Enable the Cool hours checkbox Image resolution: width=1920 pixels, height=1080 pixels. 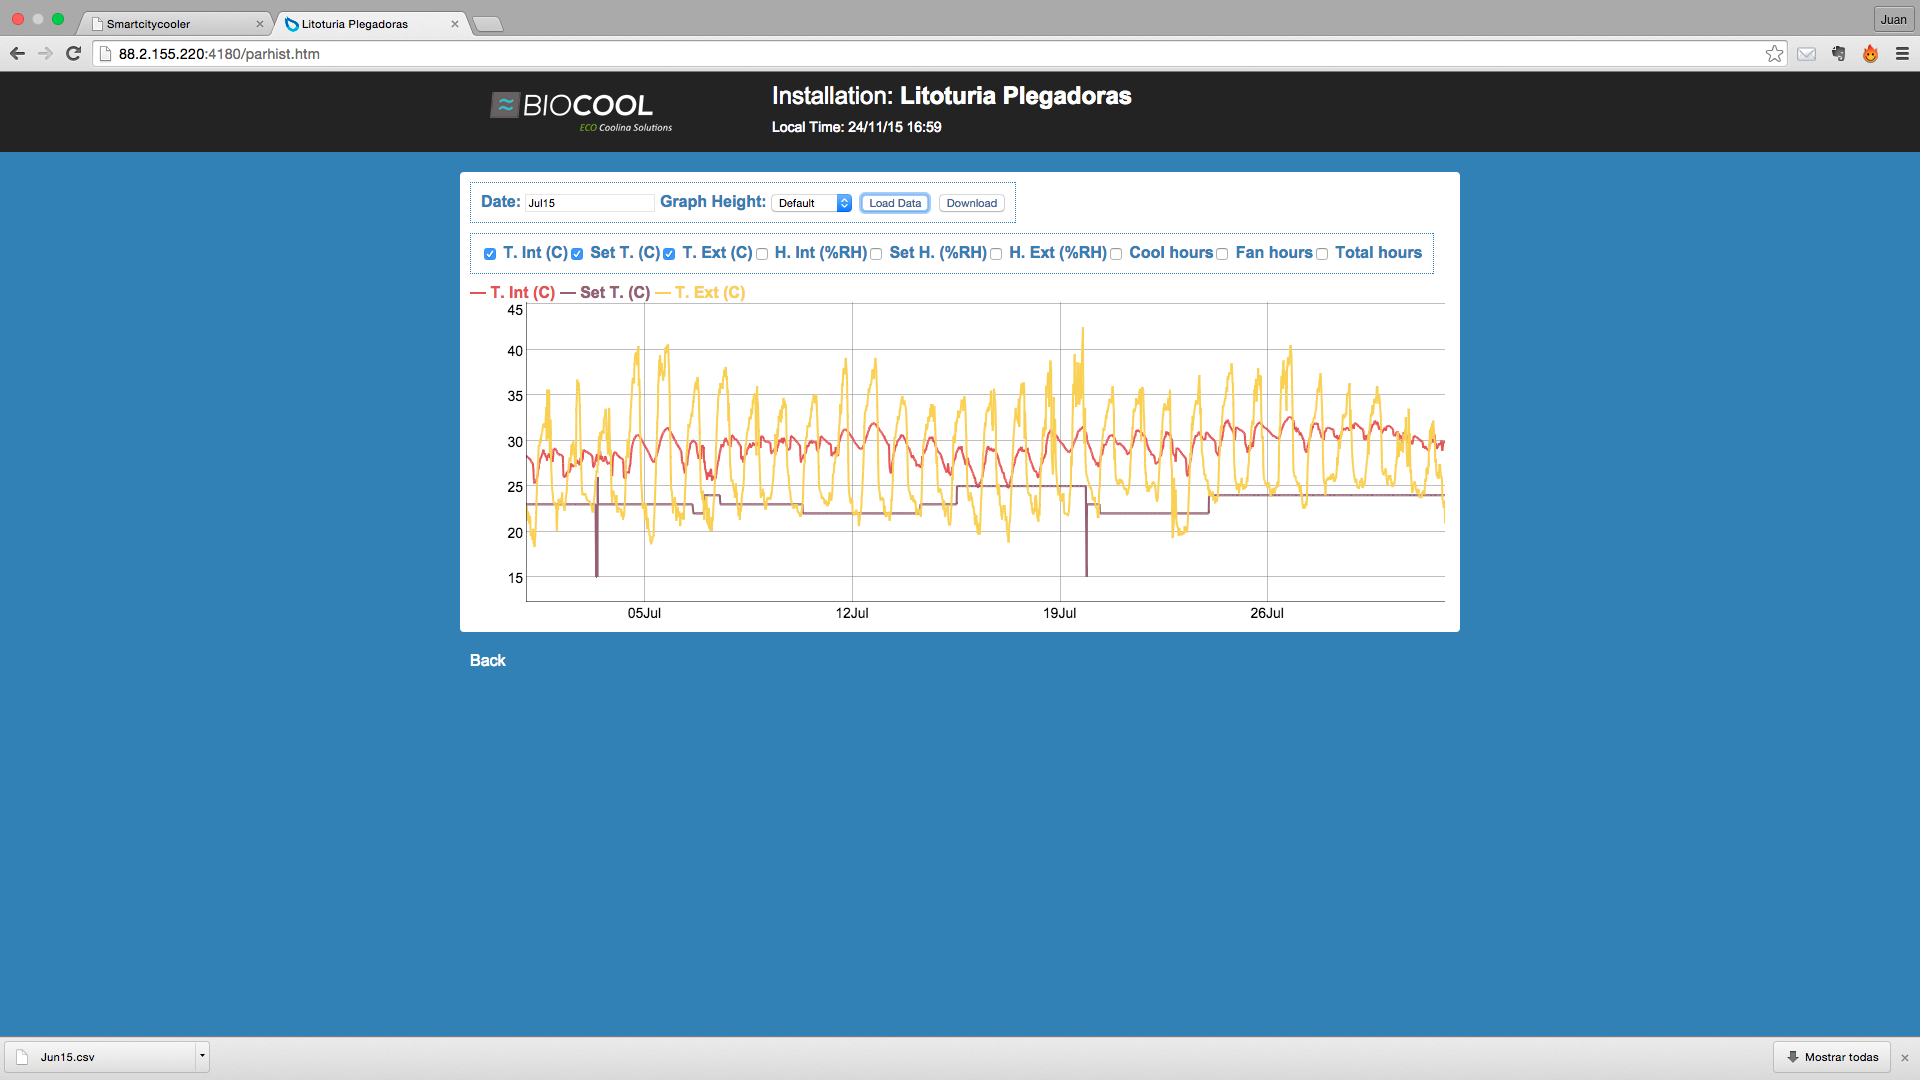pos(1116,254)
